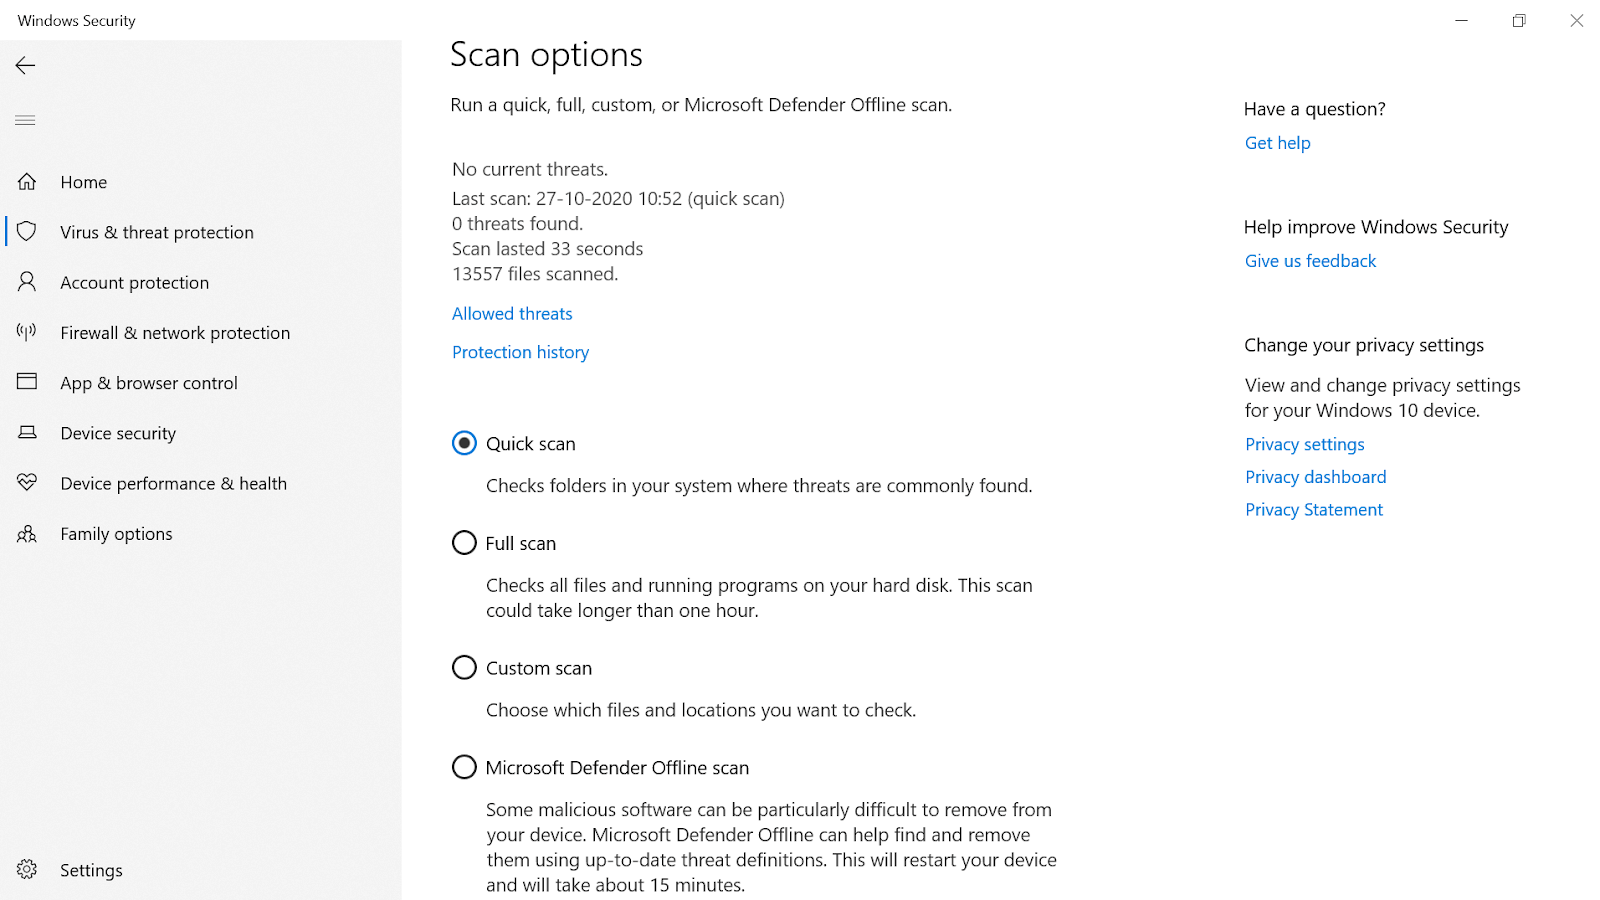The image size is (1600, 900).
Task: Click the Family options icon
Action: (25, 533)
